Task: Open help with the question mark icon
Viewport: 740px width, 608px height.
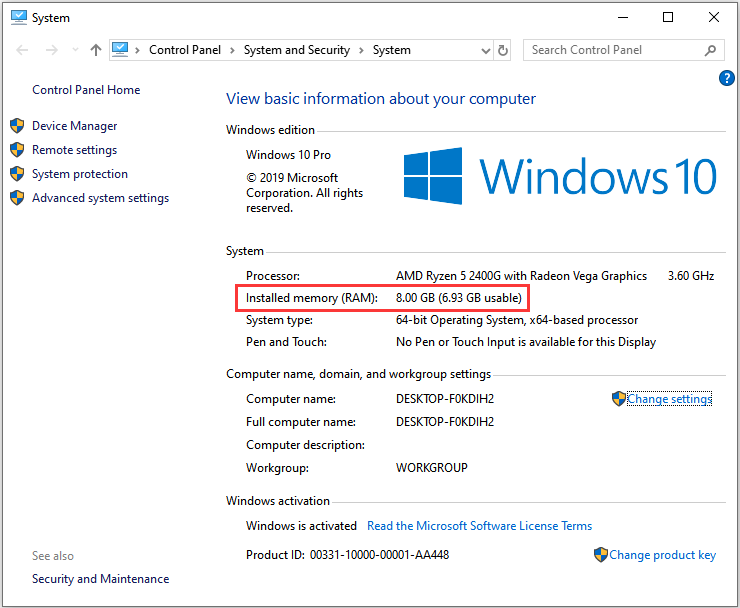Action: tap(726, 78)
